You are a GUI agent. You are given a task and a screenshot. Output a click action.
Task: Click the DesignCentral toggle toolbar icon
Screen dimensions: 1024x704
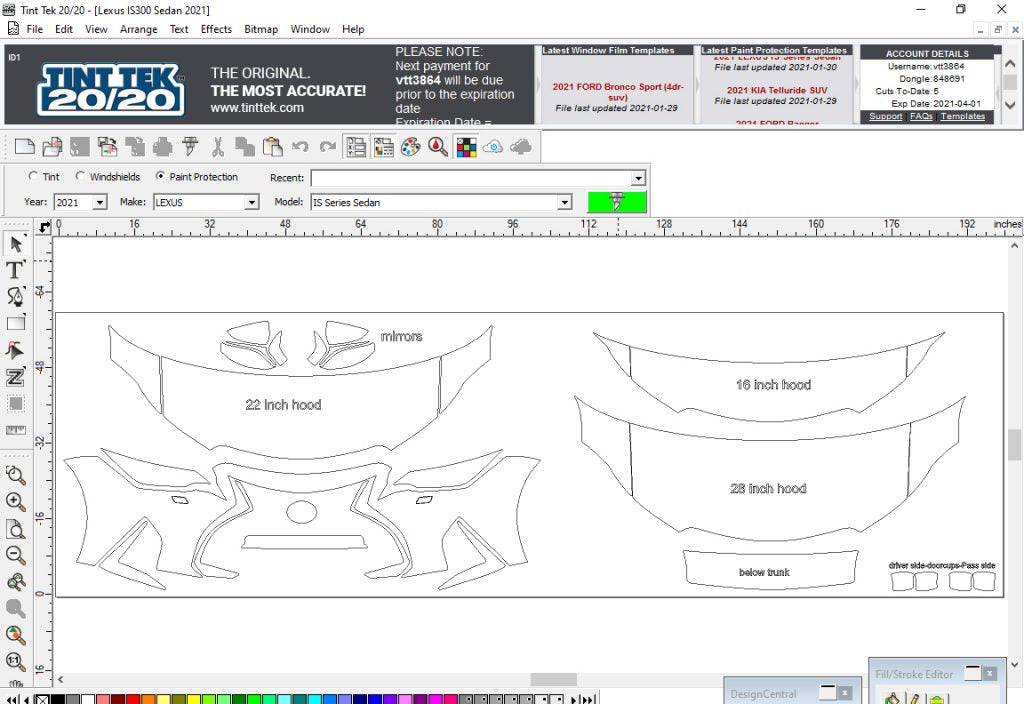point(356,147)
